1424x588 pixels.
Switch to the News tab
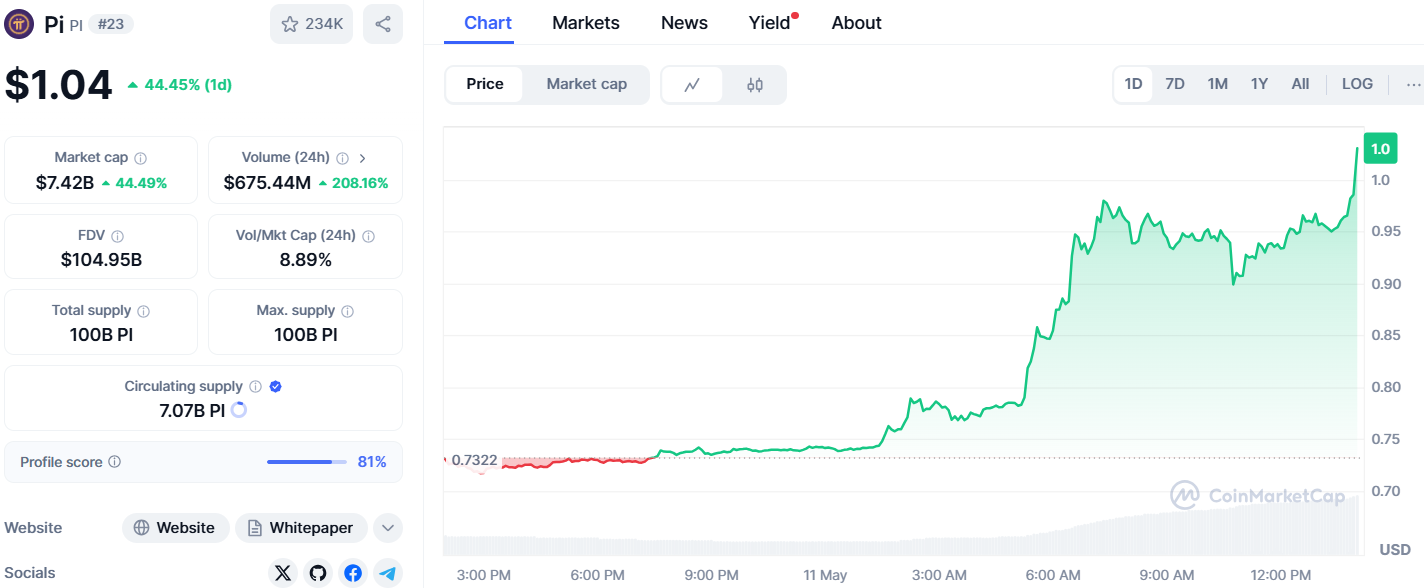pyautogui.click(x=684, y=23)
